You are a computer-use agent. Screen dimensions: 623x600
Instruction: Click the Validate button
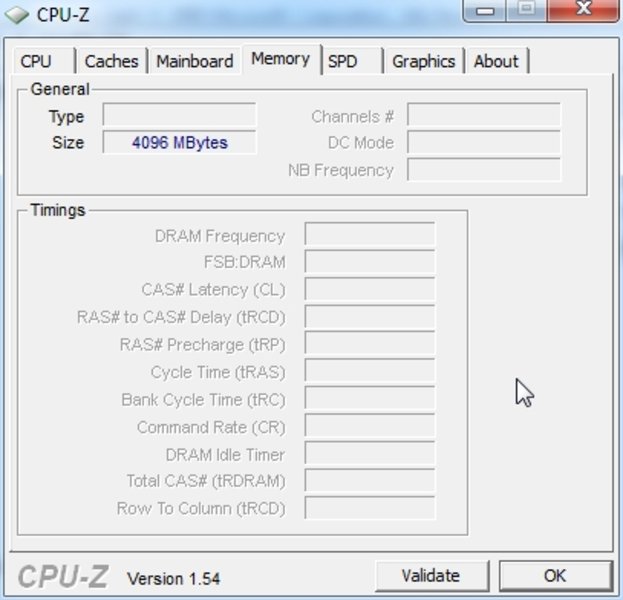click(x=432, y=575)
